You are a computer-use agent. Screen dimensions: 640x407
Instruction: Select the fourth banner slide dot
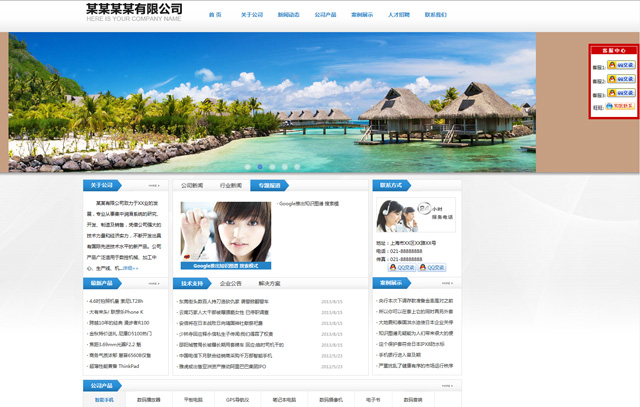click(284, 167)
